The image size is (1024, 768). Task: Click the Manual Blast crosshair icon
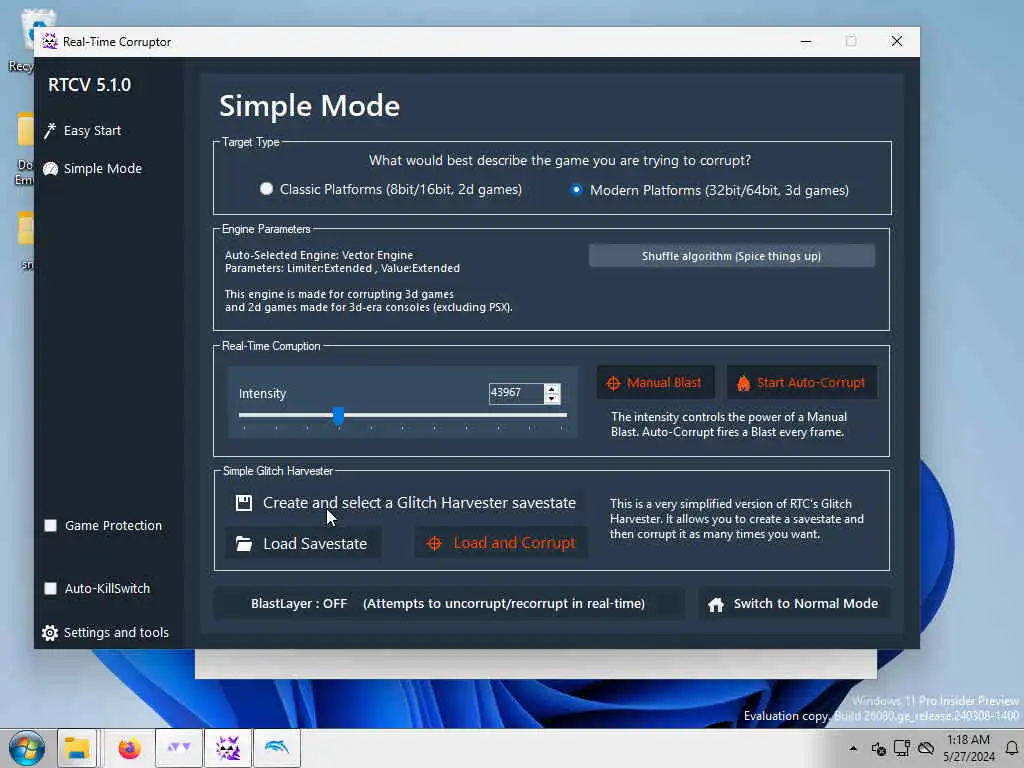(x=613, y=383)
